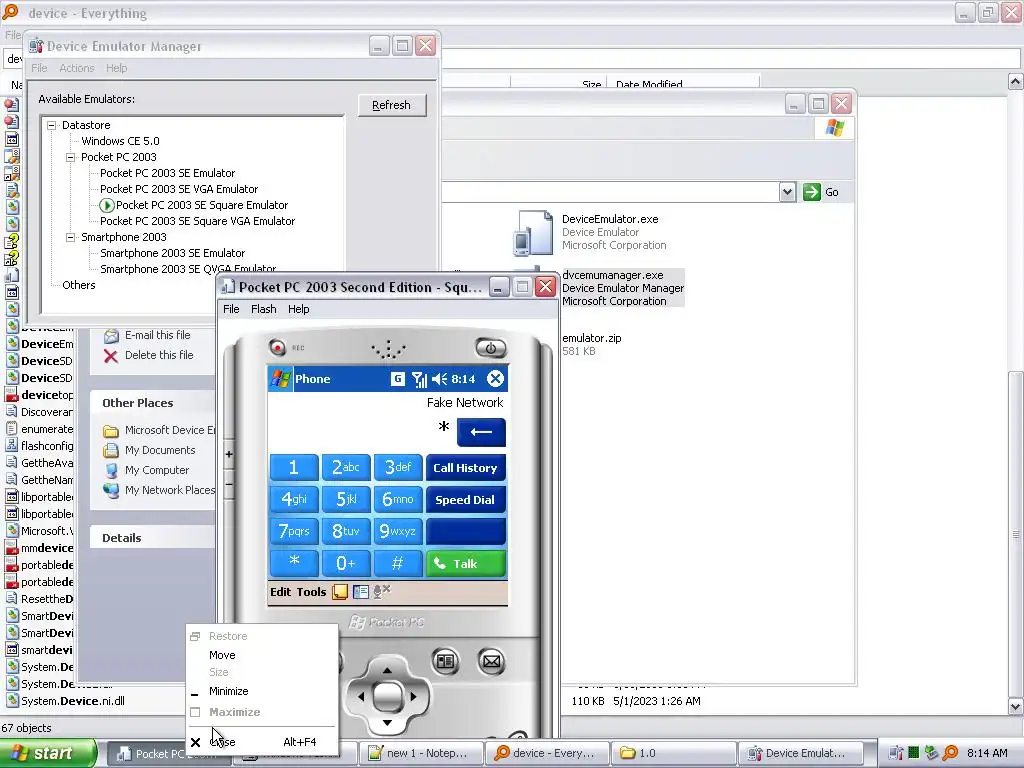Select DeviceEmulator.exe file icon
Image resolution: width=1024 pixels, height=768 pixels.
[534, 232]
